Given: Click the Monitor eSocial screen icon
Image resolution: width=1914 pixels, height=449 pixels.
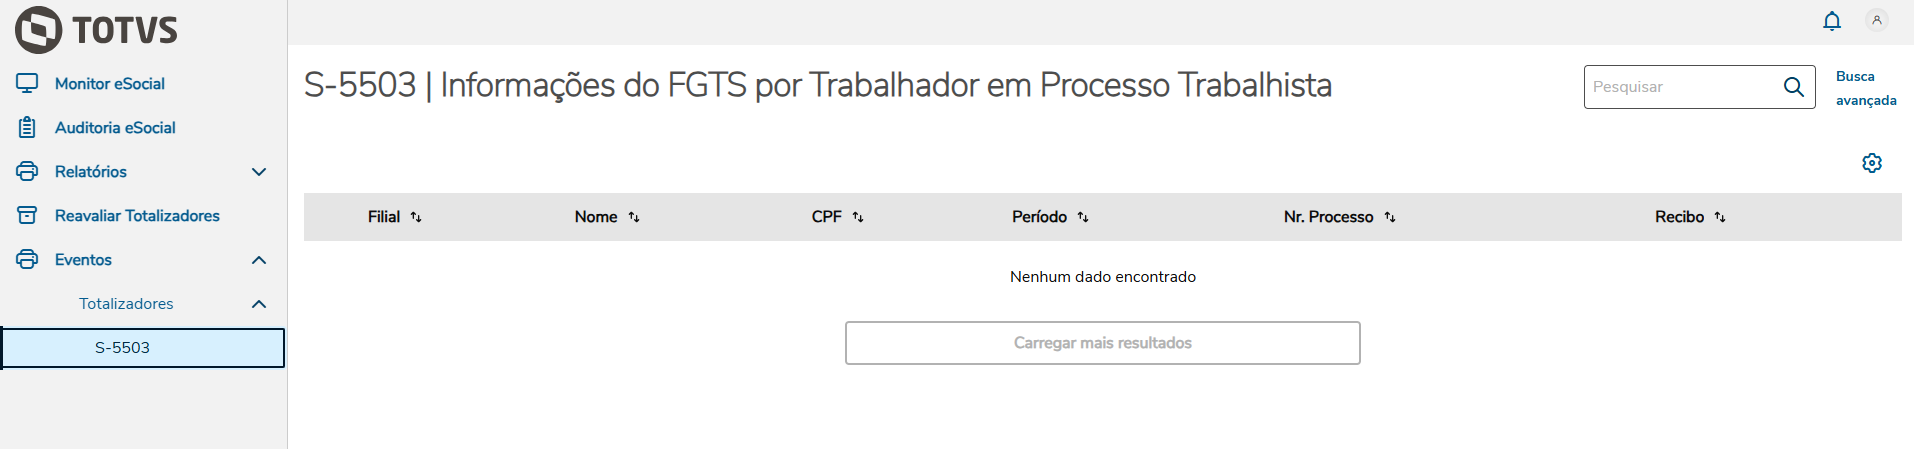Looking at the screenshot, I should click(x=27, y=83).
